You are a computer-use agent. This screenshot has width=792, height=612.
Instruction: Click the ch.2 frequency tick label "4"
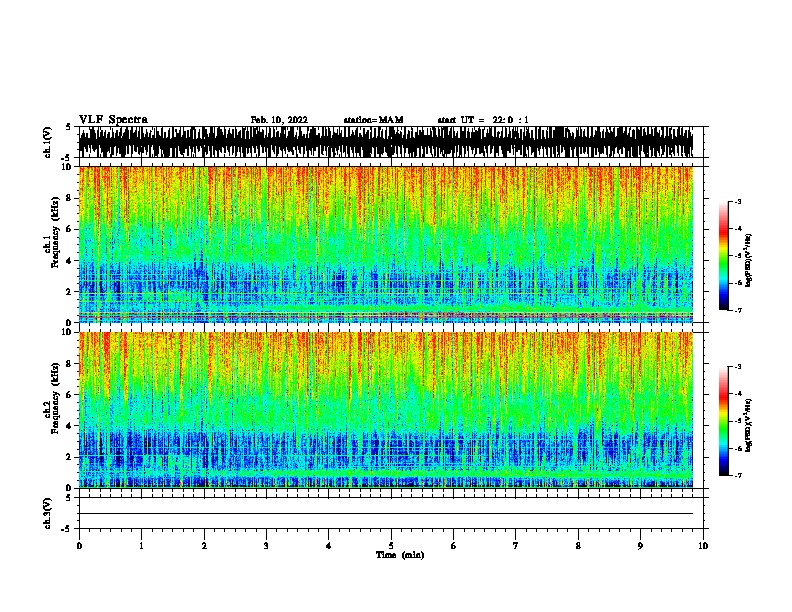click(69, 426)
